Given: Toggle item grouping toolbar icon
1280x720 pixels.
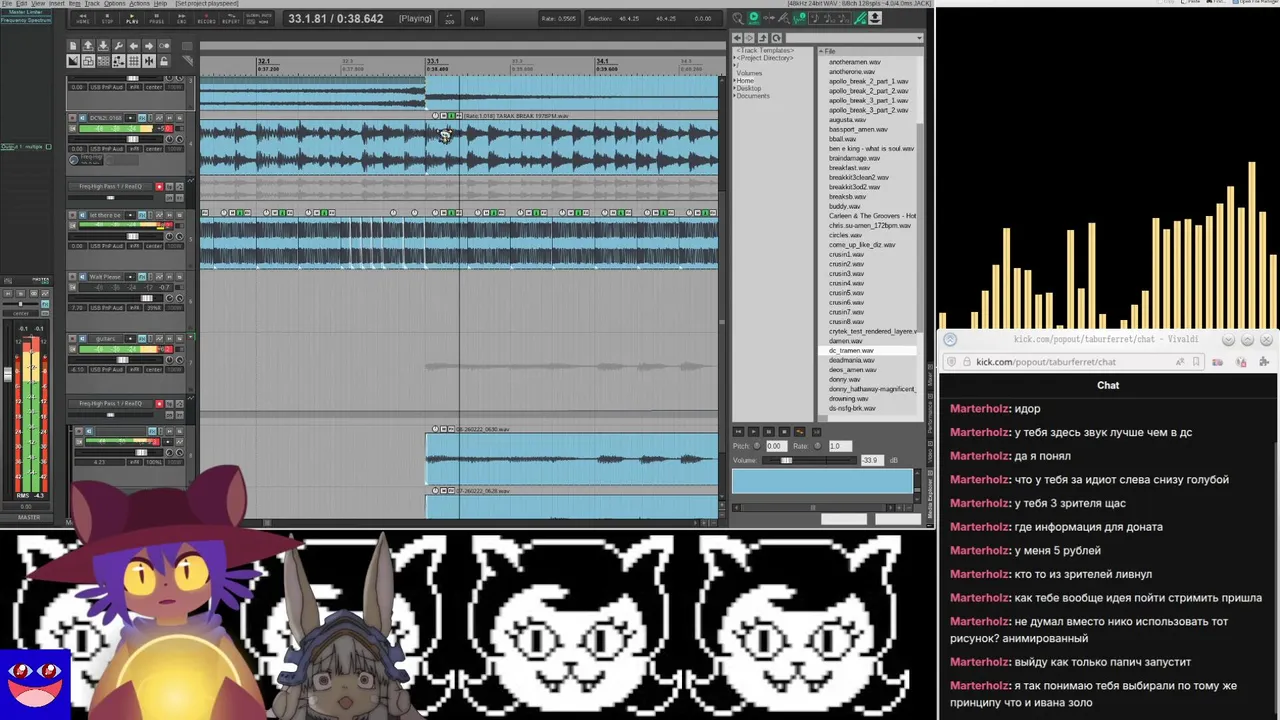Looking at the screenshot, I should [88, 61].
